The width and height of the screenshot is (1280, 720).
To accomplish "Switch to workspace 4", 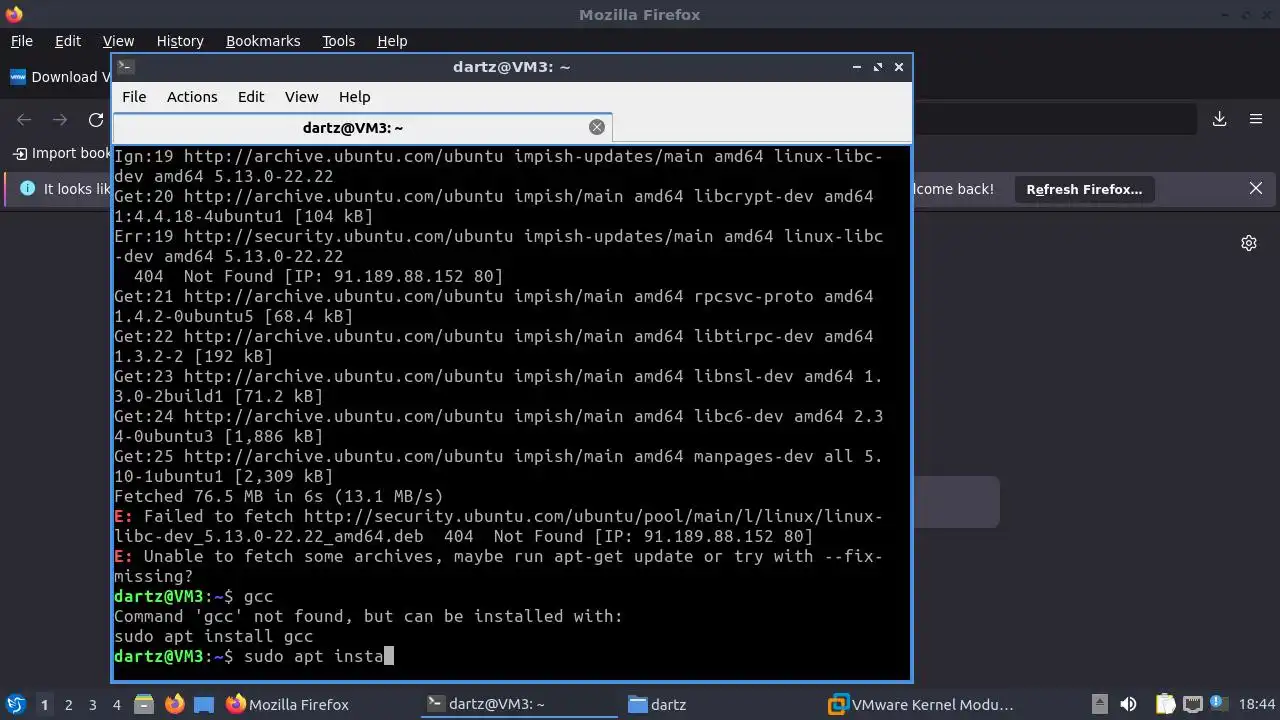I will [117, 704].
